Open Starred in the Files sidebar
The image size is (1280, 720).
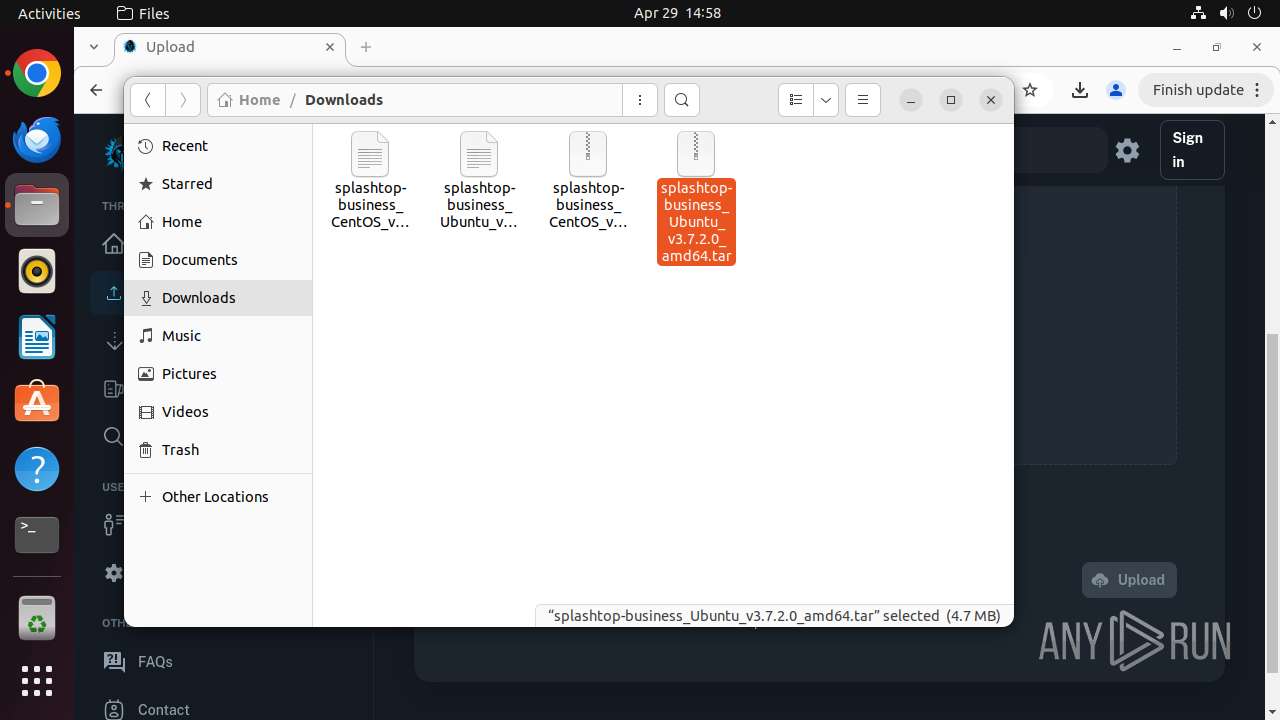click(x=218, y=184)
